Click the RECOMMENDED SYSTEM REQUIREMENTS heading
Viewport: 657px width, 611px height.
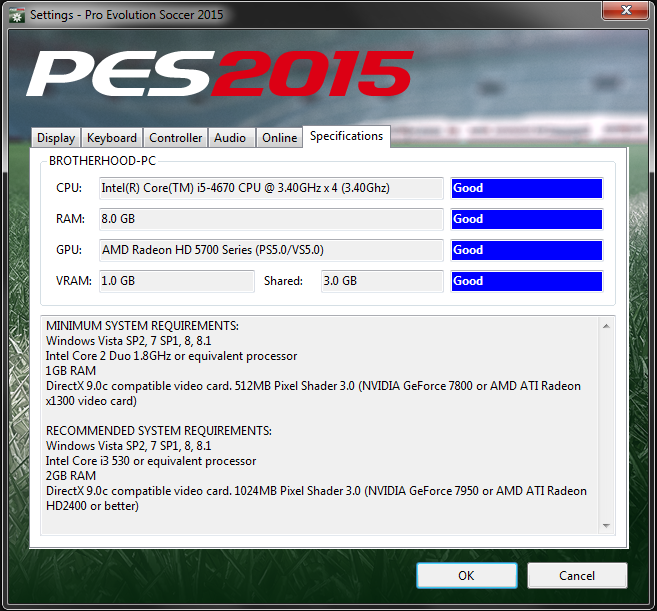point(158,431)
